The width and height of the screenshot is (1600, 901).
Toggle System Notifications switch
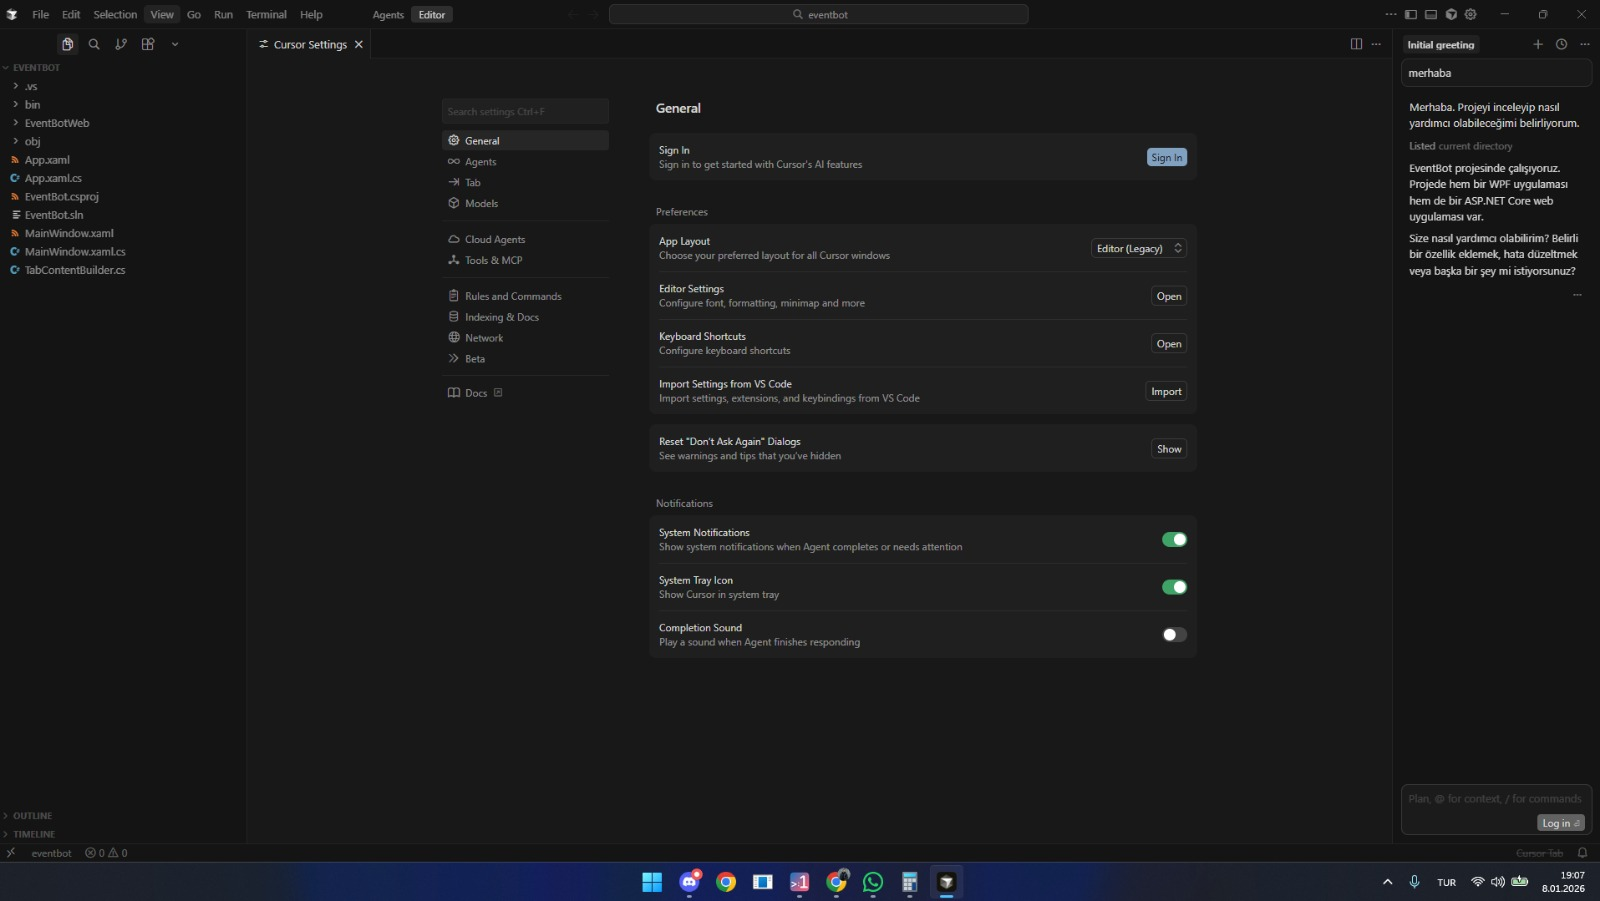(x=1174, y=540)
